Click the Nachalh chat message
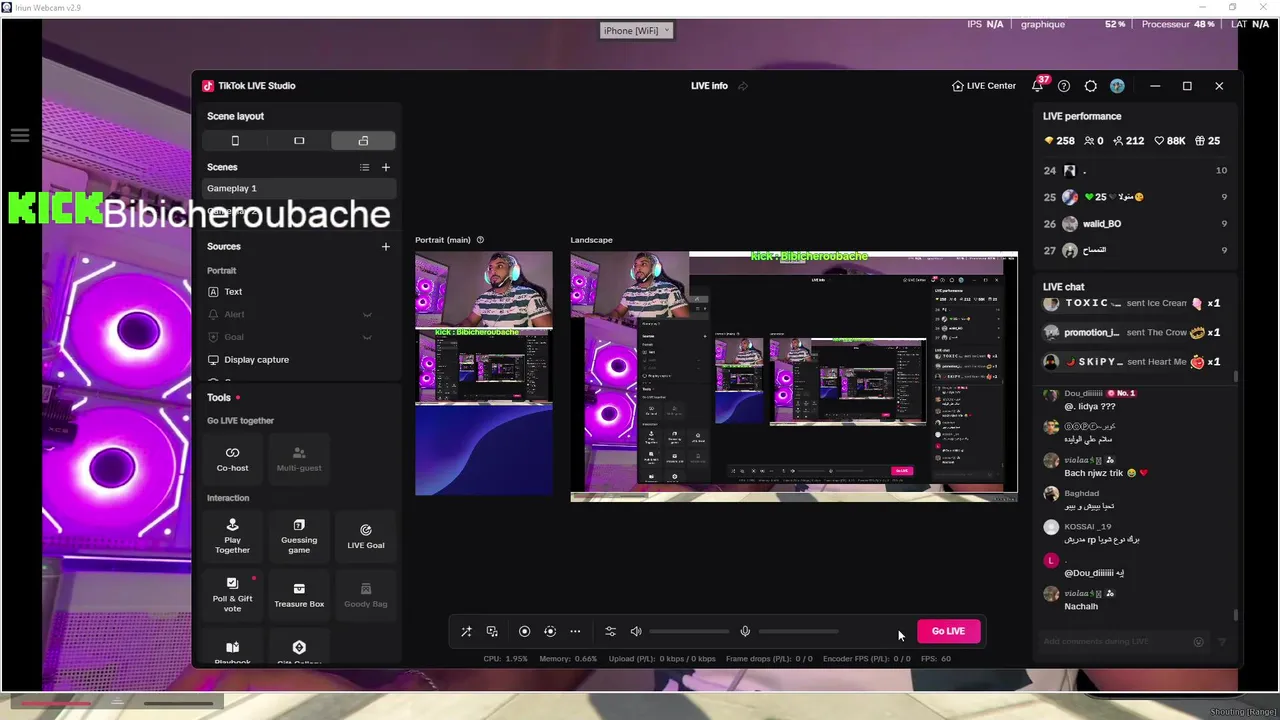 pos(1081,606)
